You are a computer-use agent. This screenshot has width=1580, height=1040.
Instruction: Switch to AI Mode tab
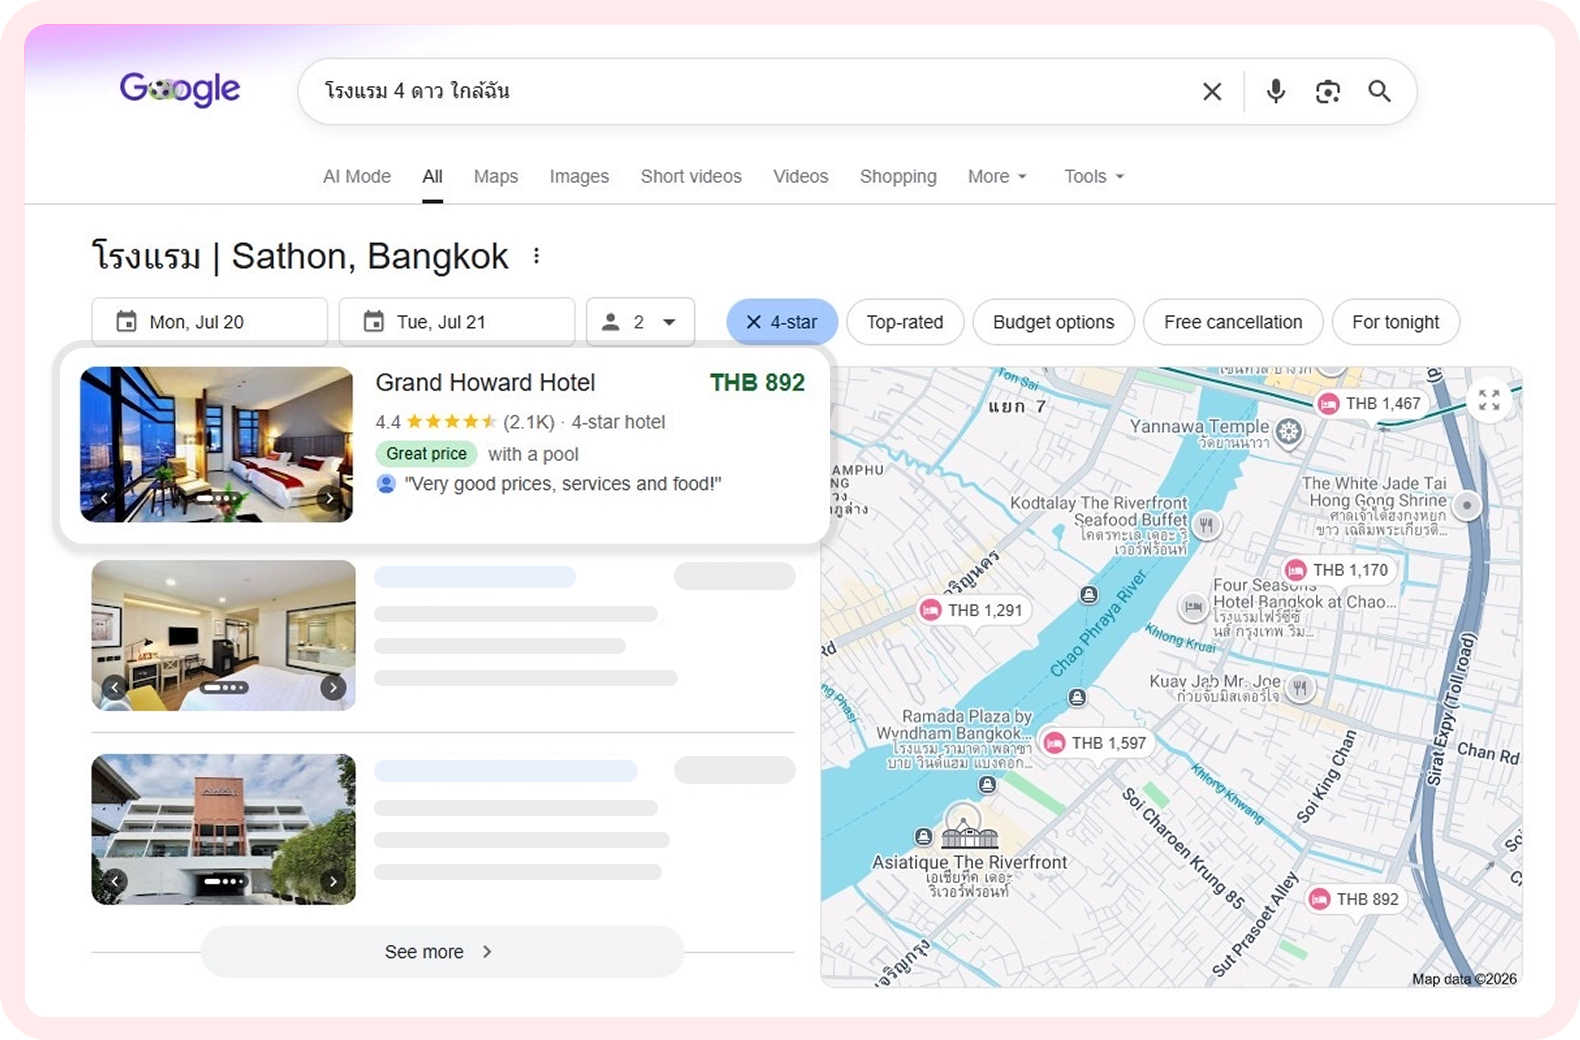pos(357,177)
